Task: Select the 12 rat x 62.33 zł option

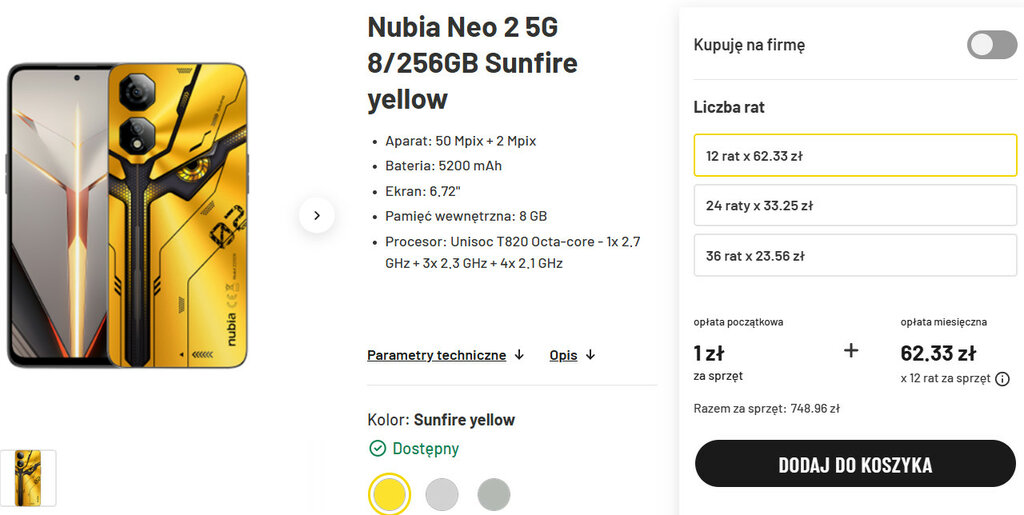Action: click(x=855, y=155)
